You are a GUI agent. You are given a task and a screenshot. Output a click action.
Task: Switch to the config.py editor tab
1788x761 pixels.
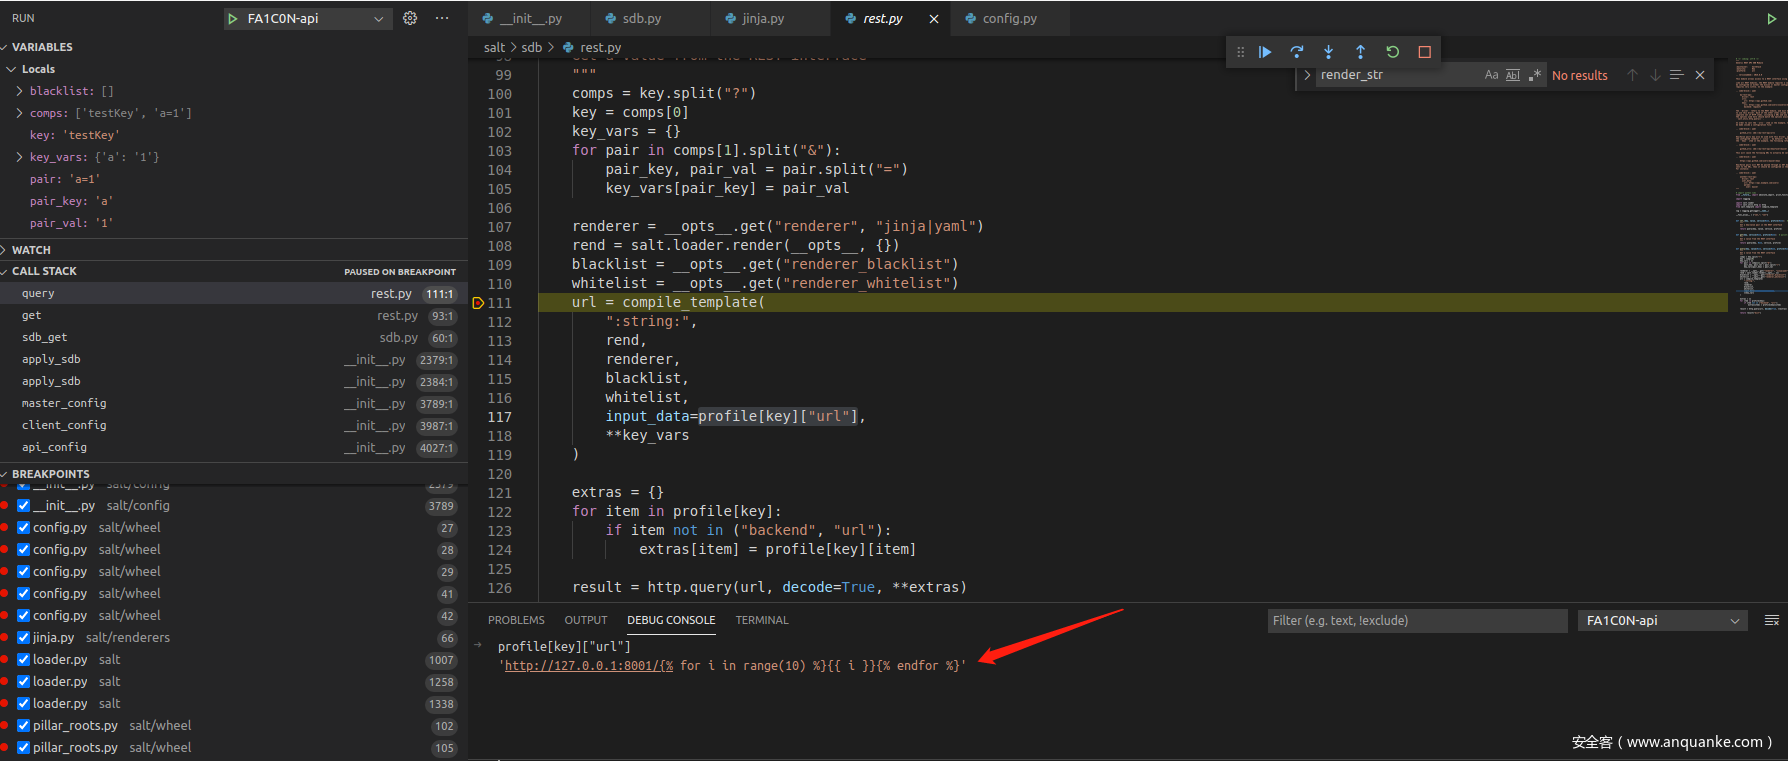1009,19
